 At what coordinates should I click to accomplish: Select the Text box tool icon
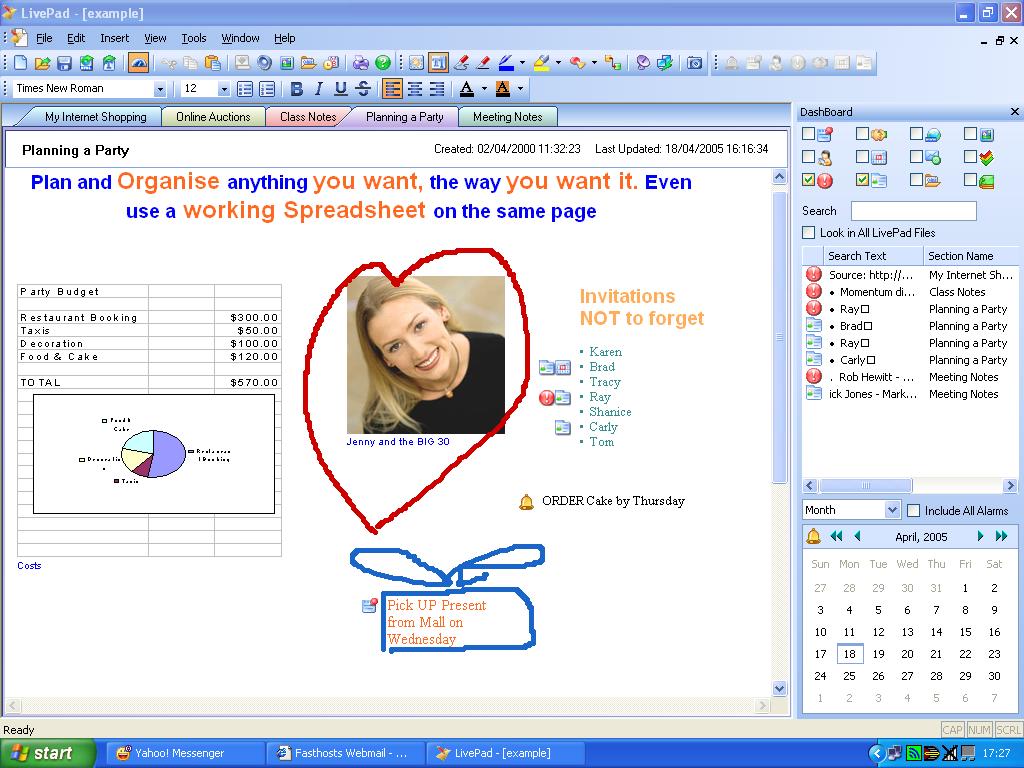coord(439,63)
